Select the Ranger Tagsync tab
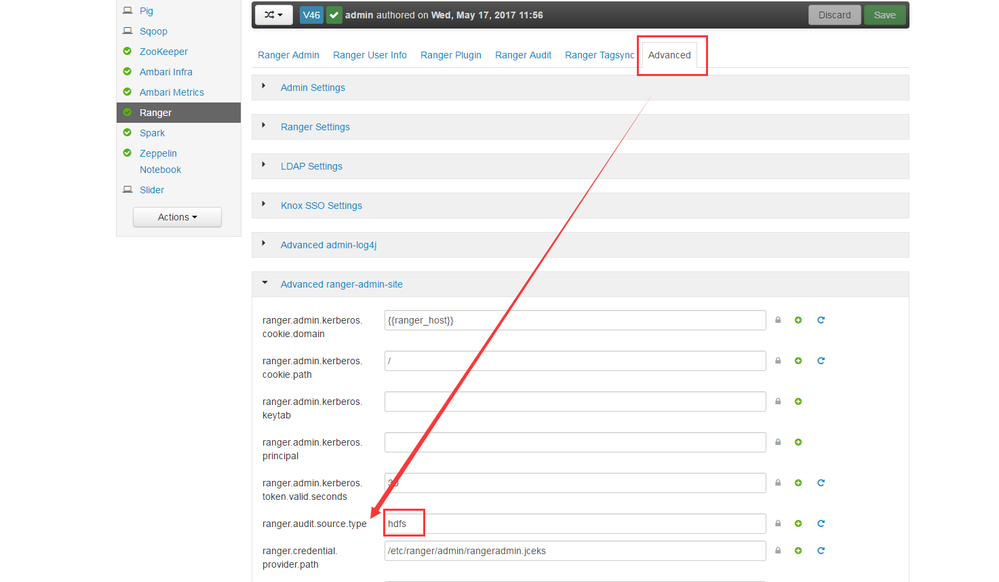This screenshot has width=999, height=582. [x=599, y=55]
